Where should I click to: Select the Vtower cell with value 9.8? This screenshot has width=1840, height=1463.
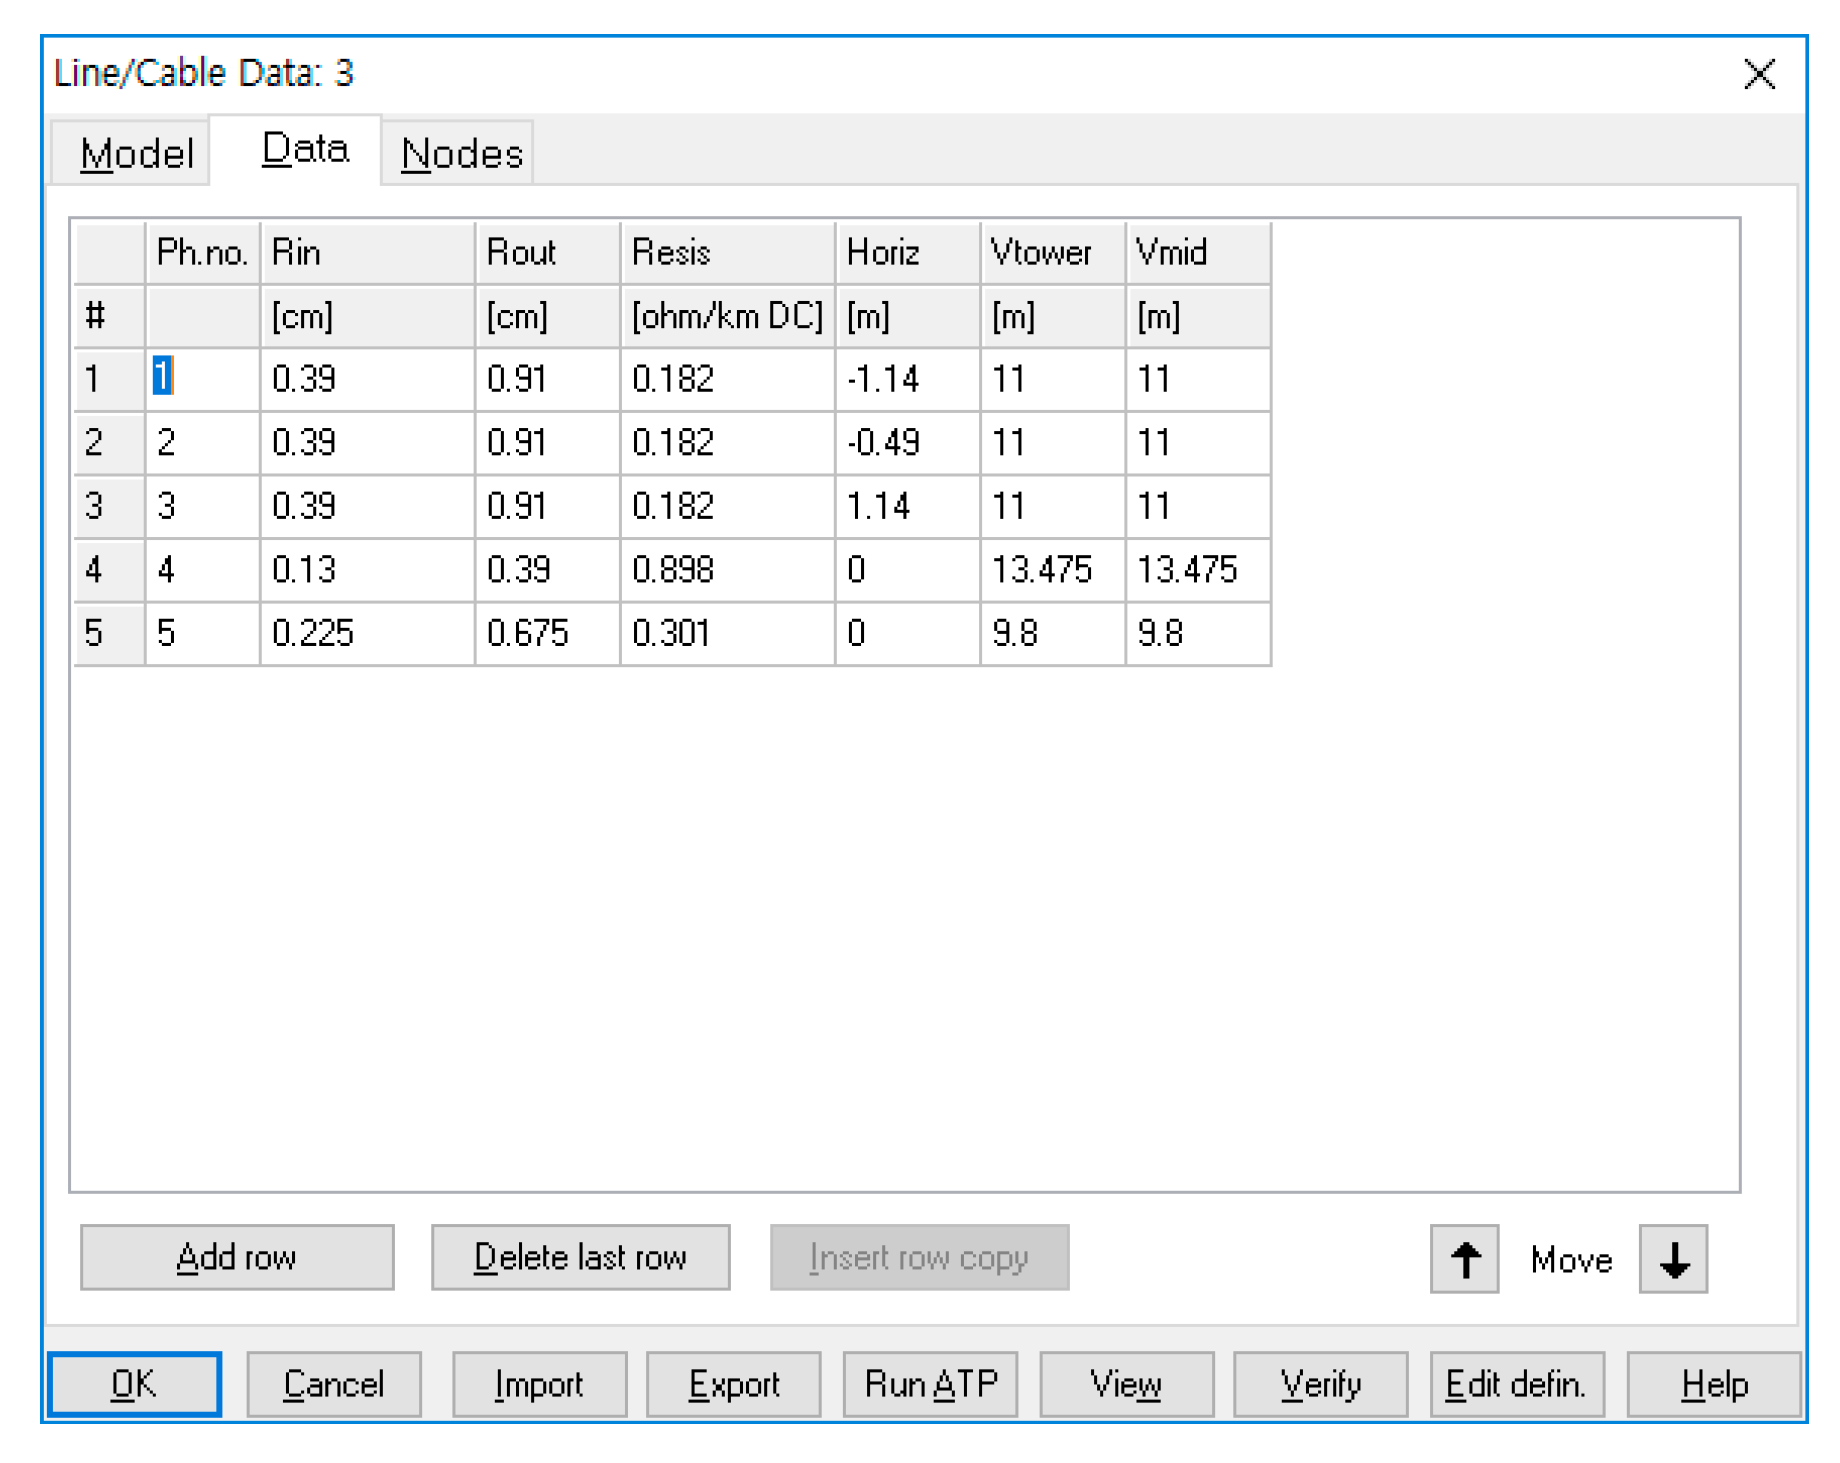coord(1052,633)
